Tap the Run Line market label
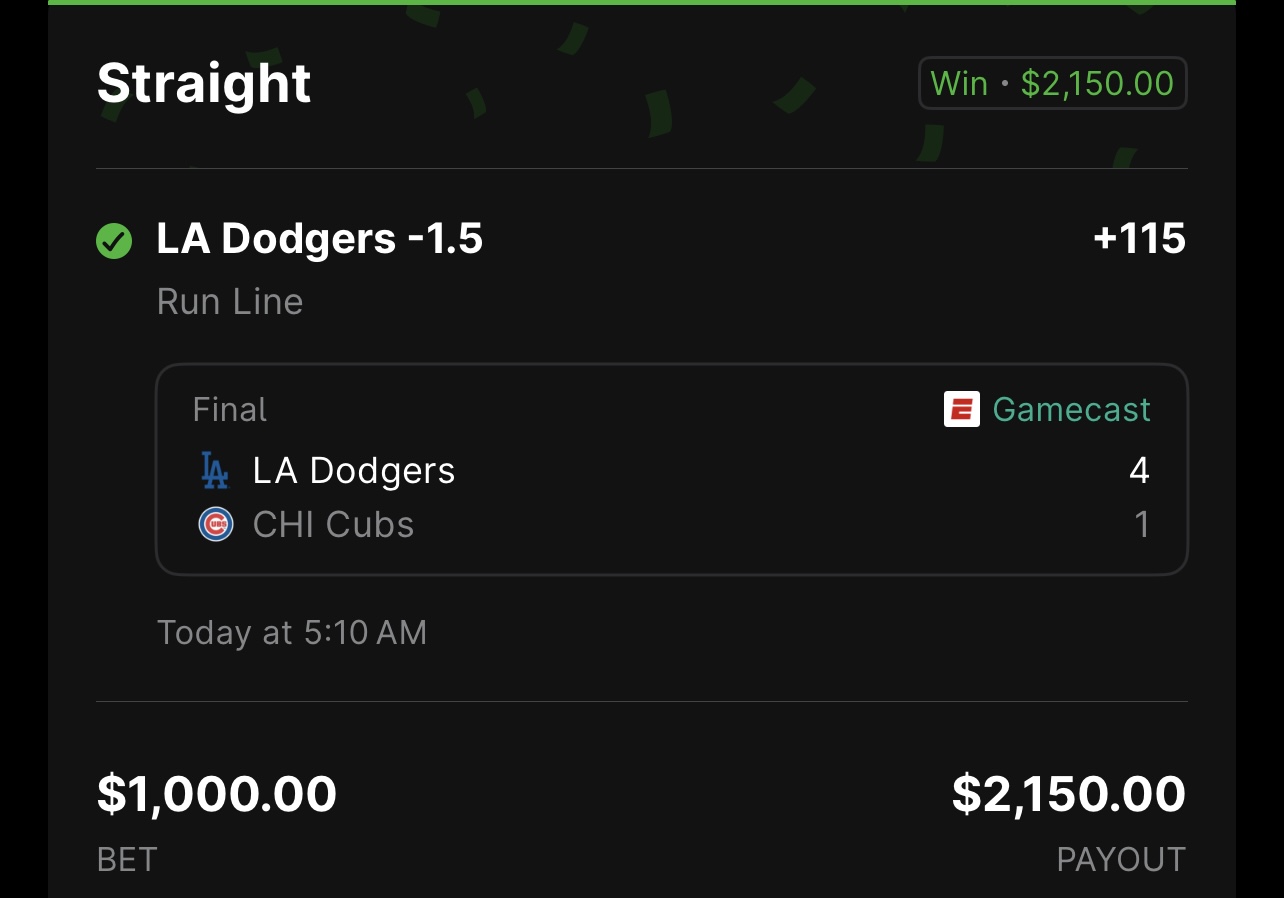Screen dimensions: 1284x898 click(230, 302)
